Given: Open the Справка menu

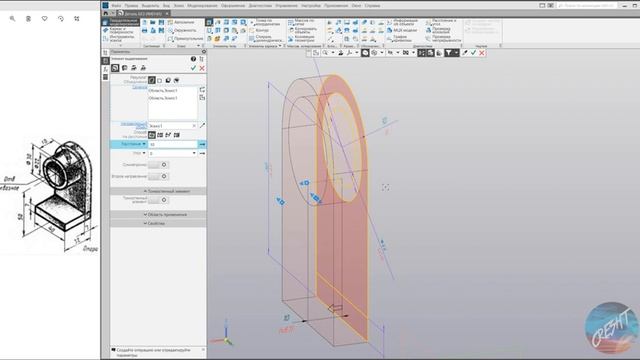Looking at the screenshot, I should point(372,6).
